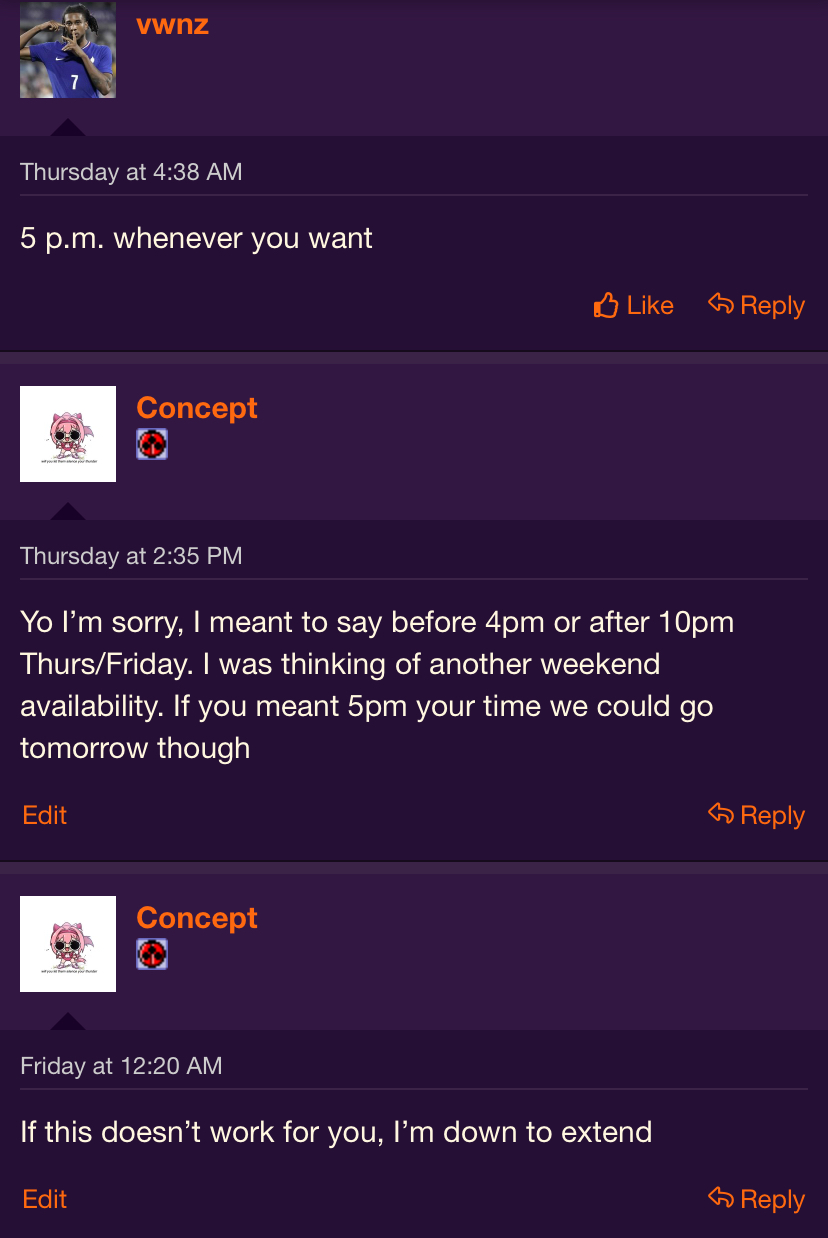Click the vwnz username link

[172, 25]
